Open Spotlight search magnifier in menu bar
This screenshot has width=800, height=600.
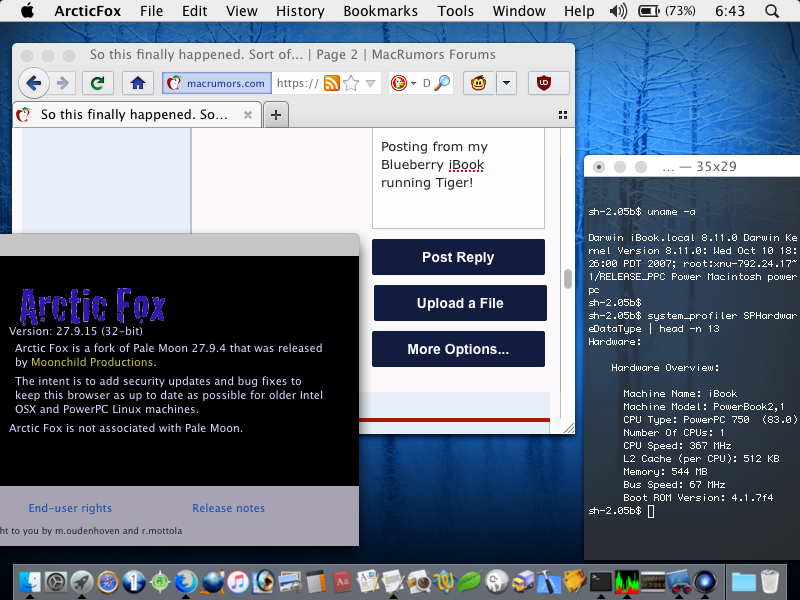772,11
